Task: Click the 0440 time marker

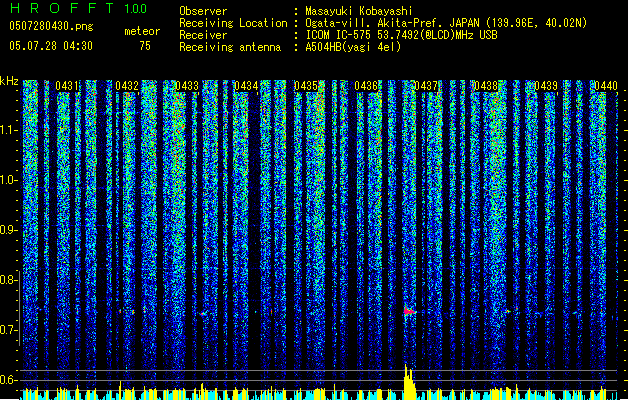Action: pos(606,86)
